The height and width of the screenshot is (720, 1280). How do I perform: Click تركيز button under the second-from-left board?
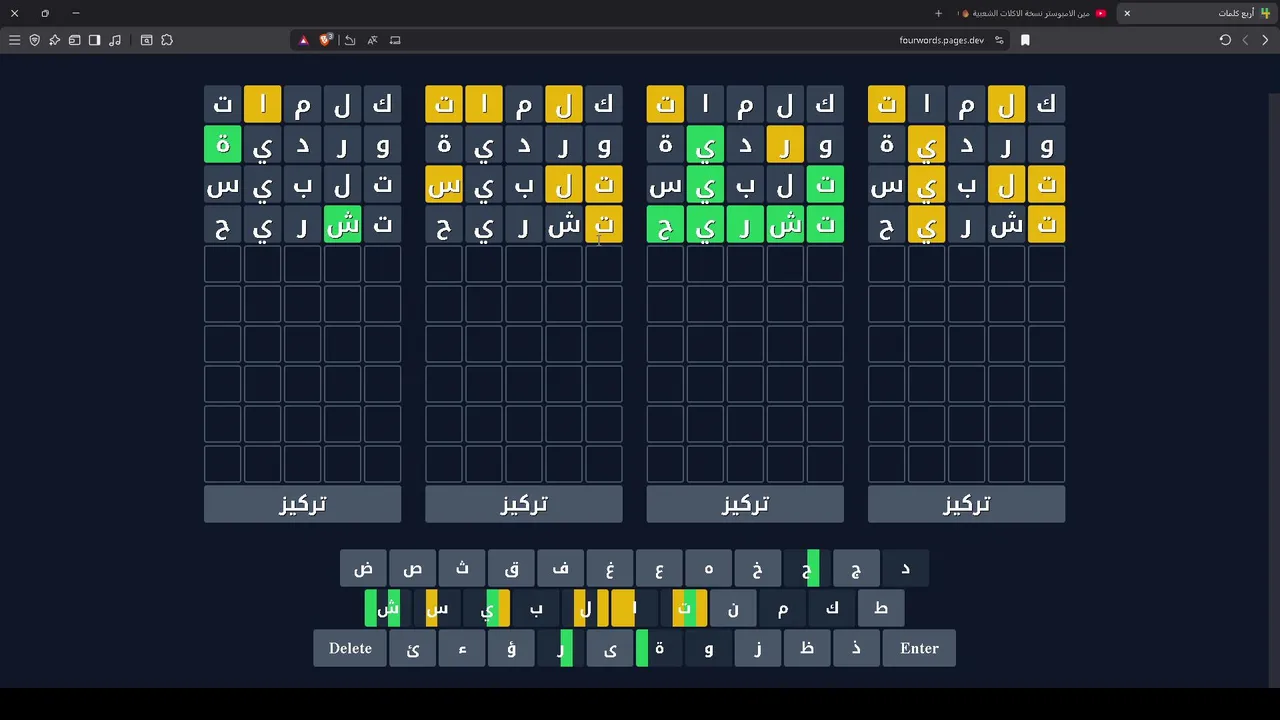point(524,504)
